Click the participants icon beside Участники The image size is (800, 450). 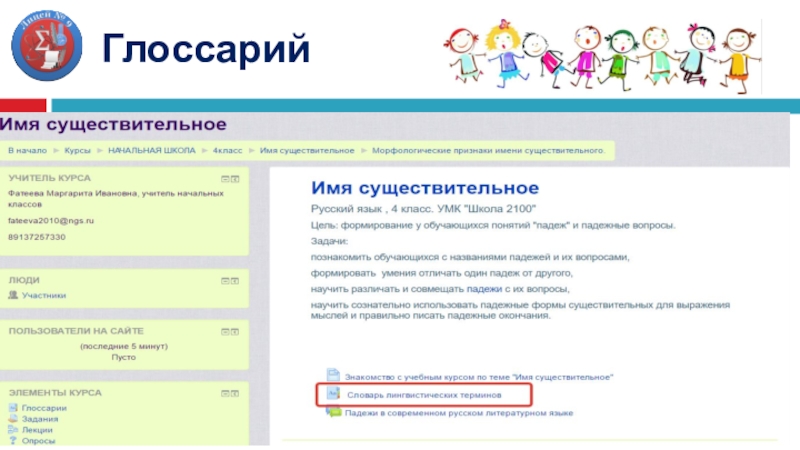coord(13,295)
